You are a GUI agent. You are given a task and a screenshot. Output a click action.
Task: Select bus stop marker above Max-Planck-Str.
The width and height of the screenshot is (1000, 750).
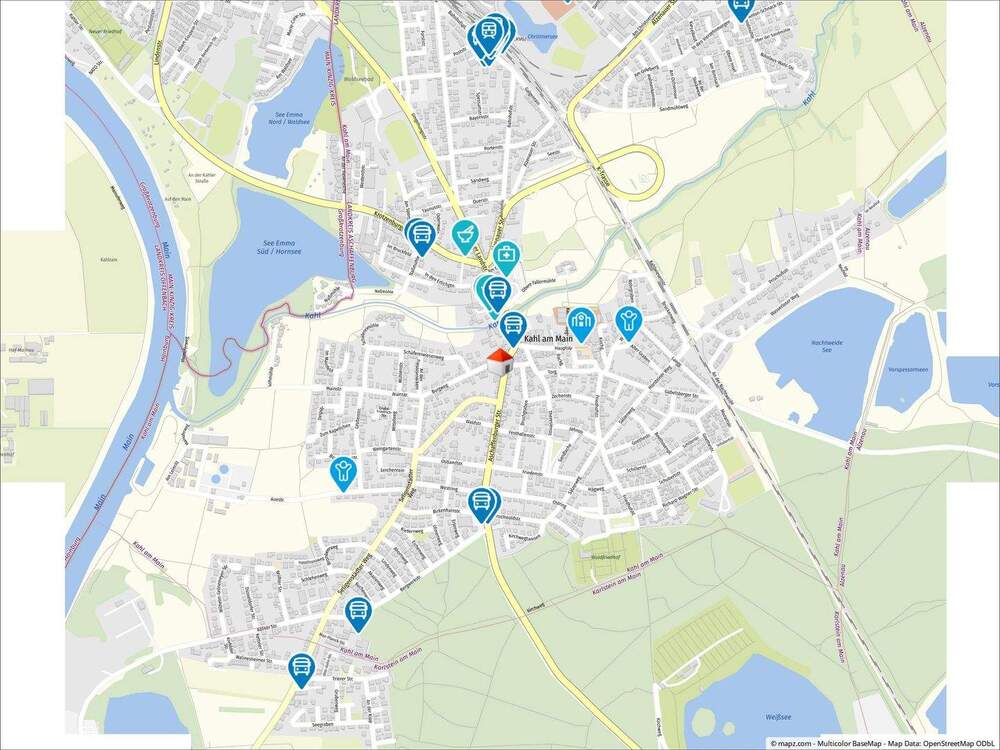[x=358, y=614]
